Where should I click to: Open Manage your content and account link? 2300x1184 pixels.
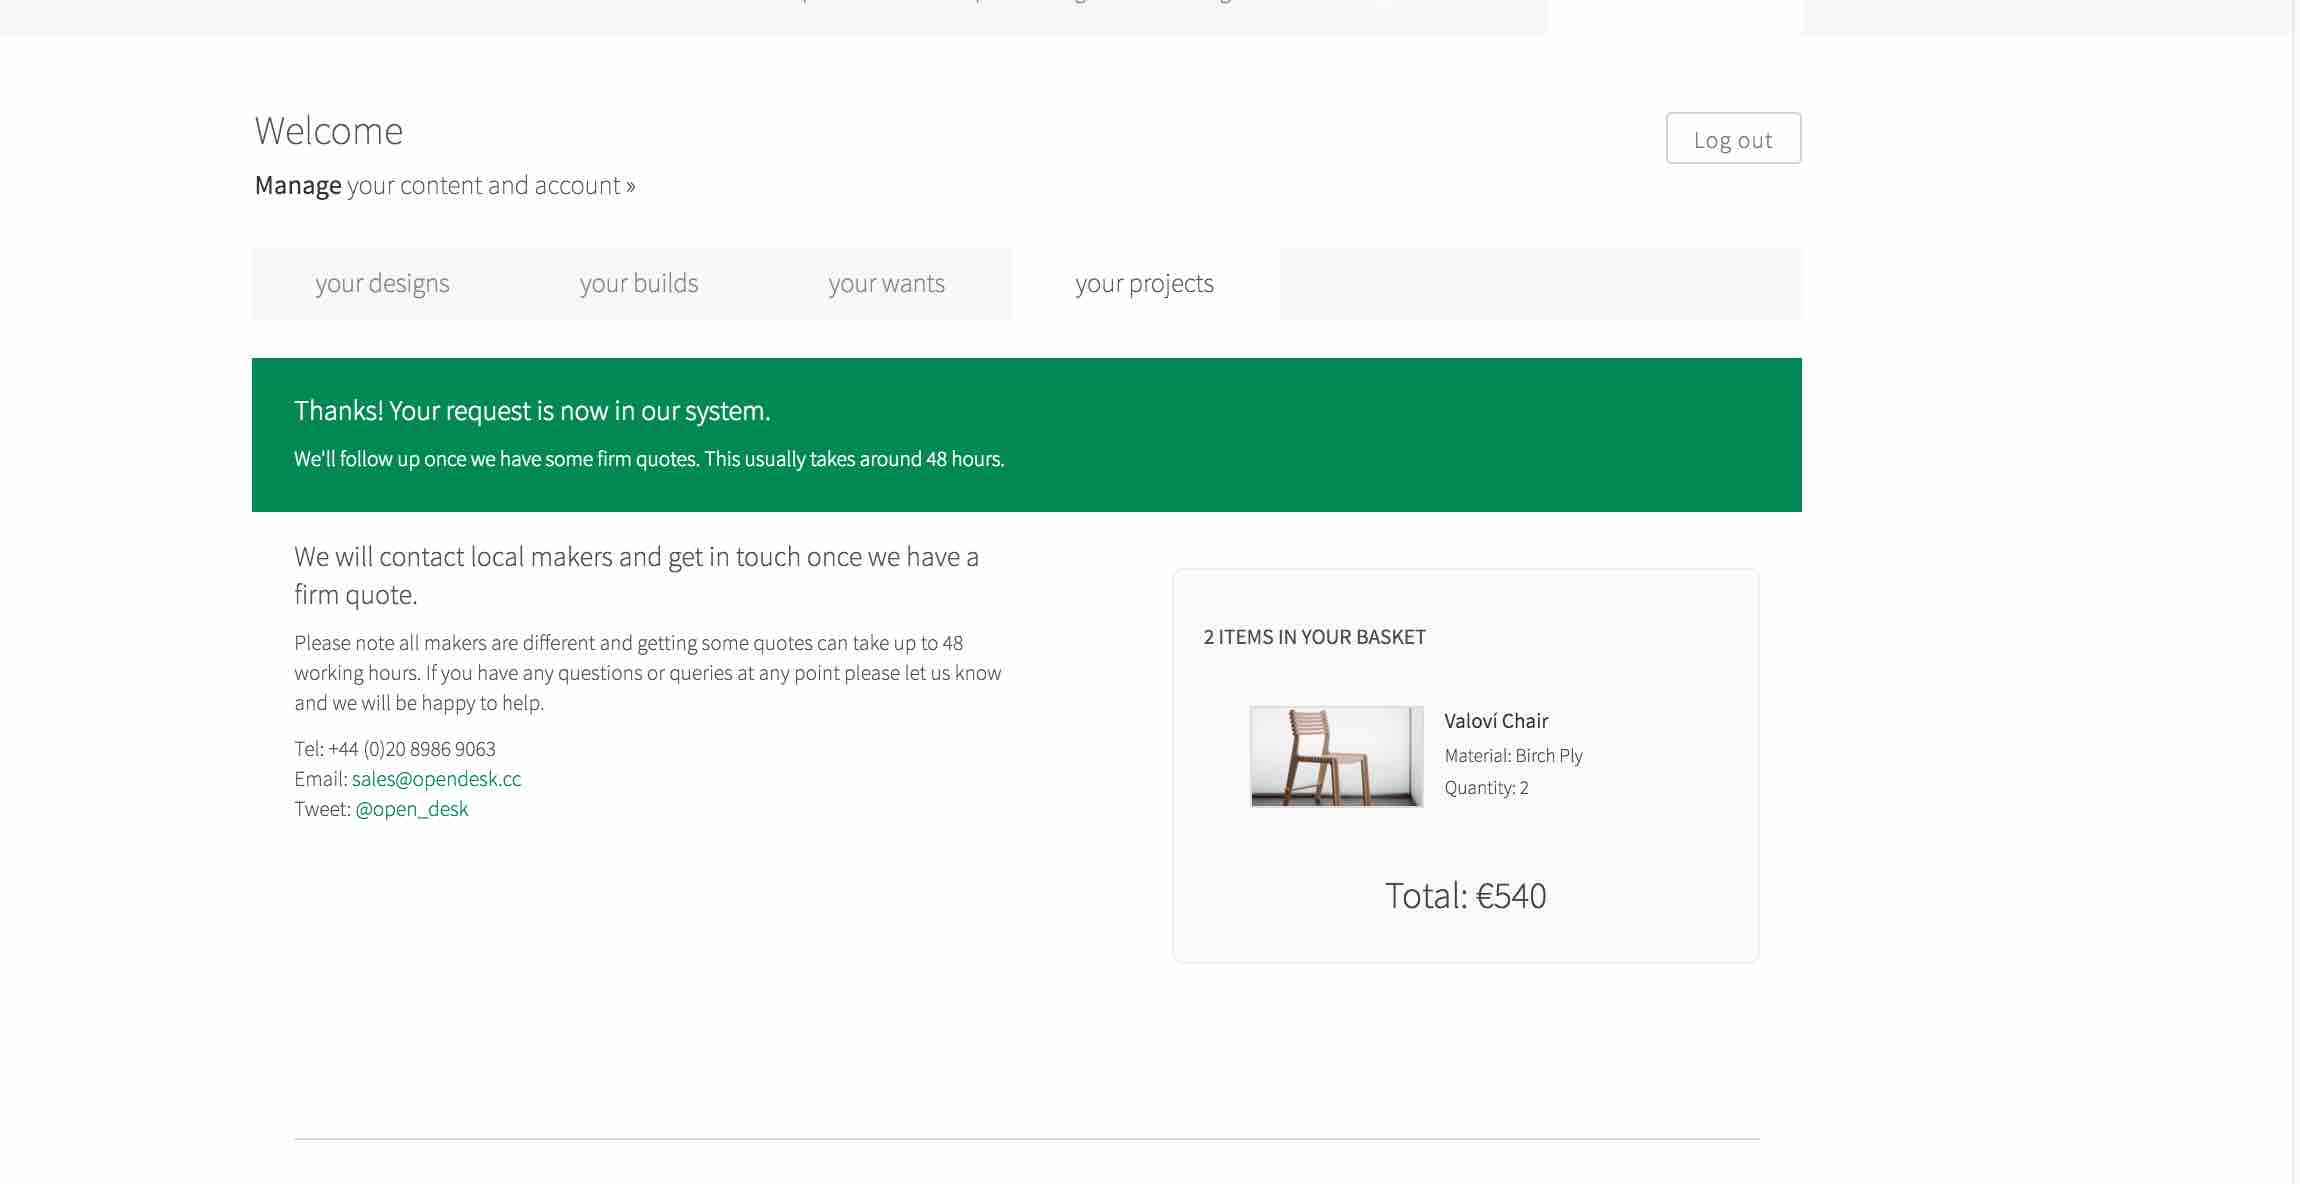(445, 186)
